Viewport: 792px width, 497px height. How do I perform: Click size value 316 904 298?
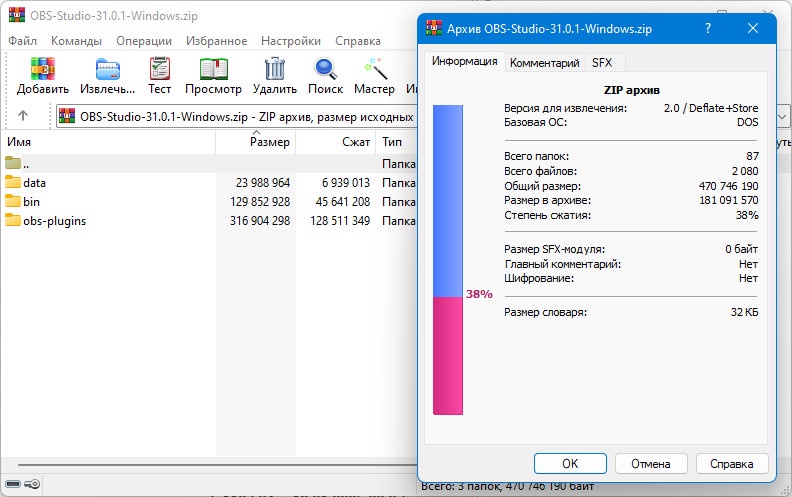click(x=260, y=221)
